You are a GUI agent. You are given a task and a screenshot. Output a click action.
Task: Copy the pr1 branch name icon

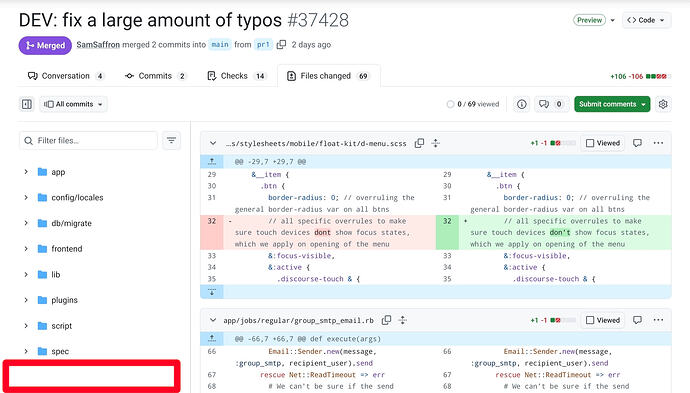click(281, 44)
